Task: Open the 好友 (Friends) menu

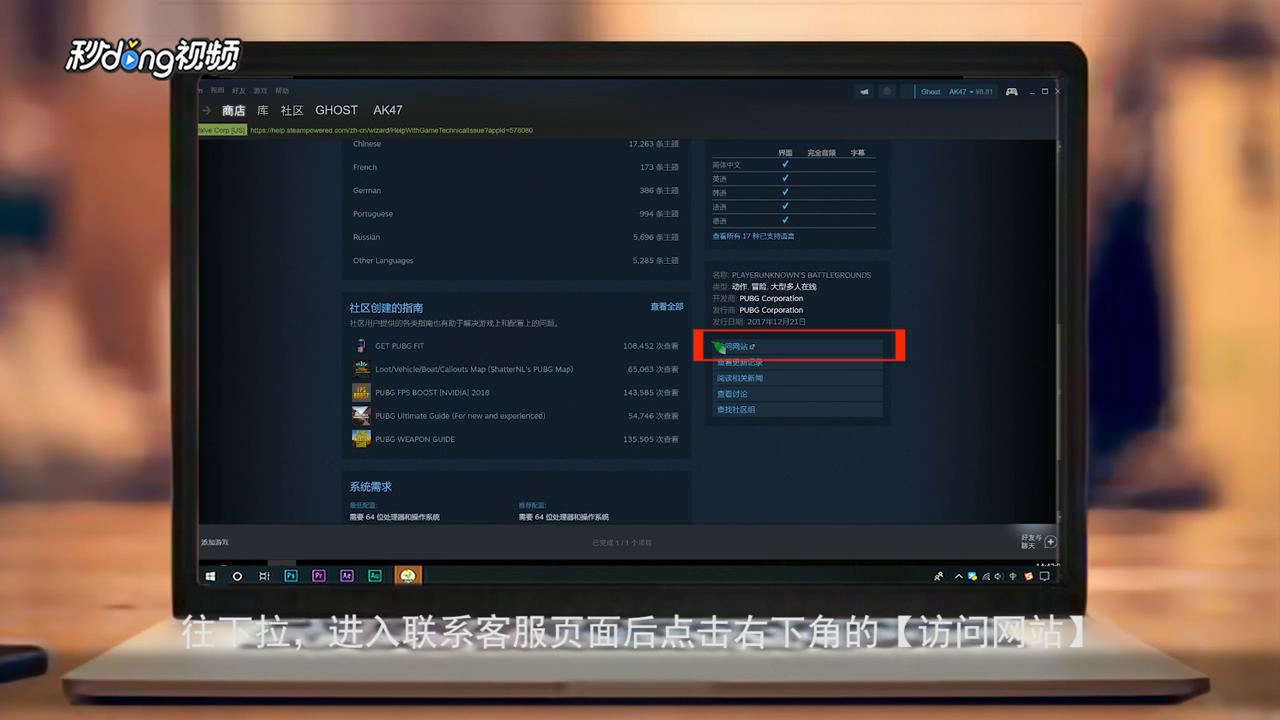Action: coord(239,90)
